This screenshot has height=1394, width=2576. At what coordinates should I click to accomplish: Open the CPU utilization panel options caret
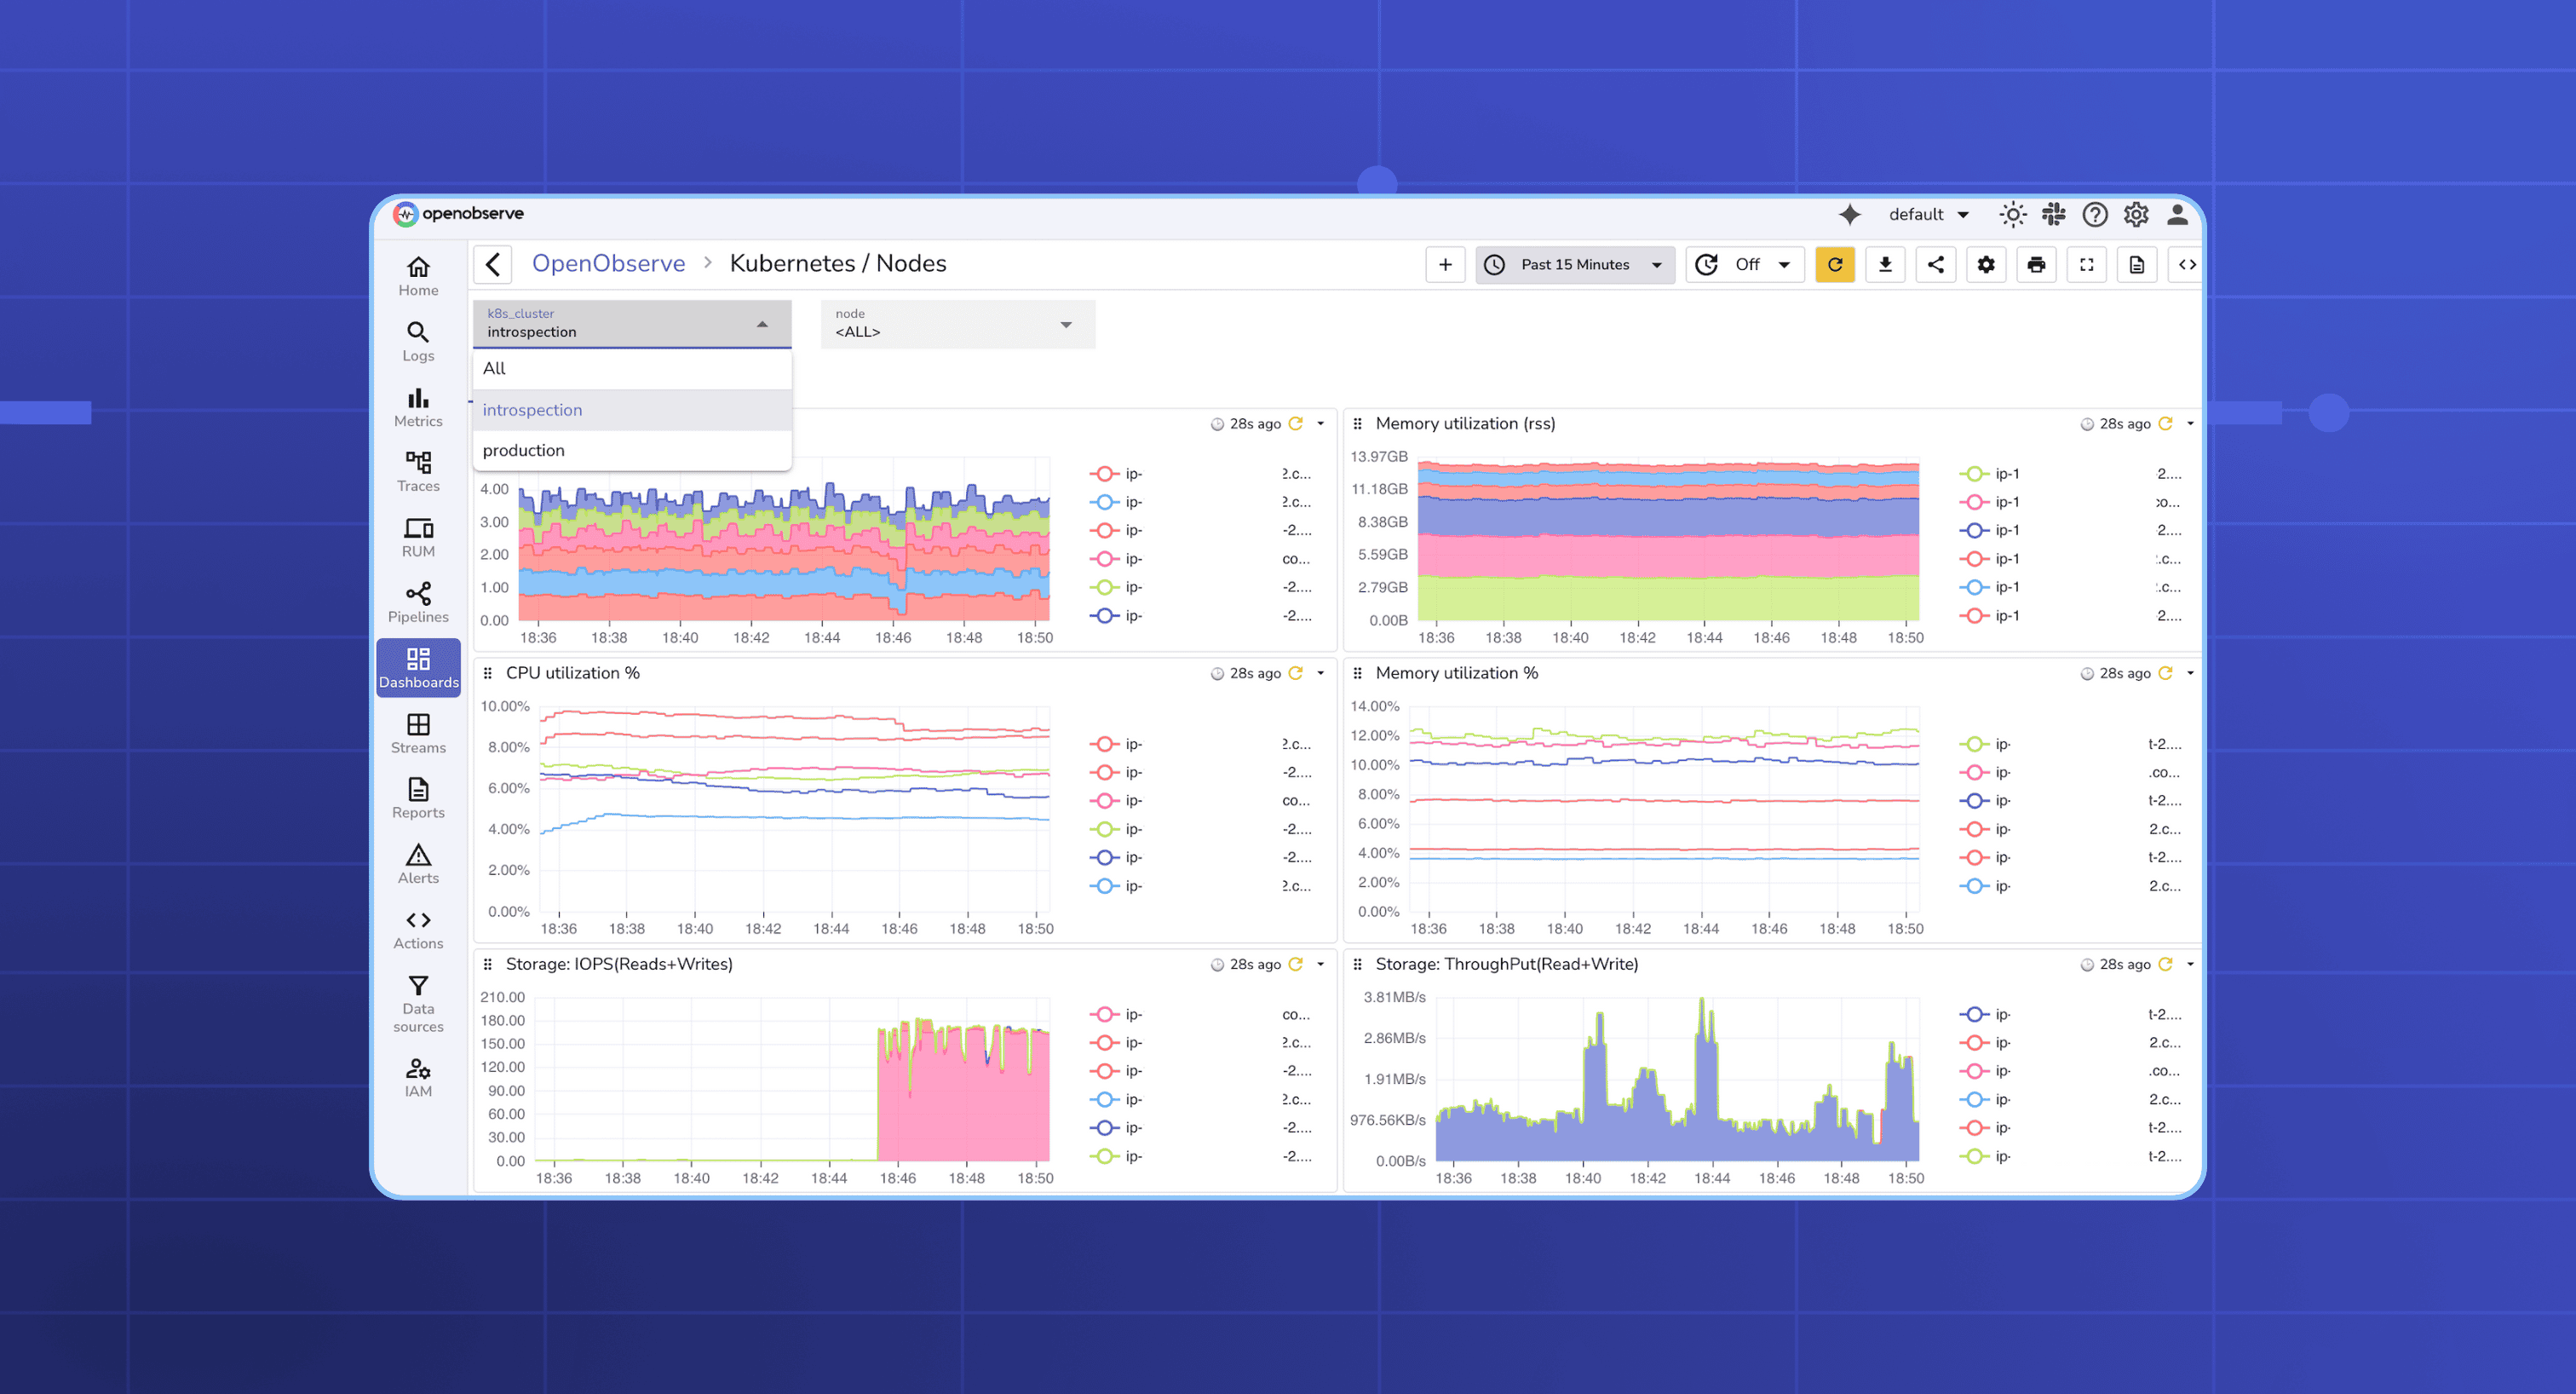coord(1319,673)
